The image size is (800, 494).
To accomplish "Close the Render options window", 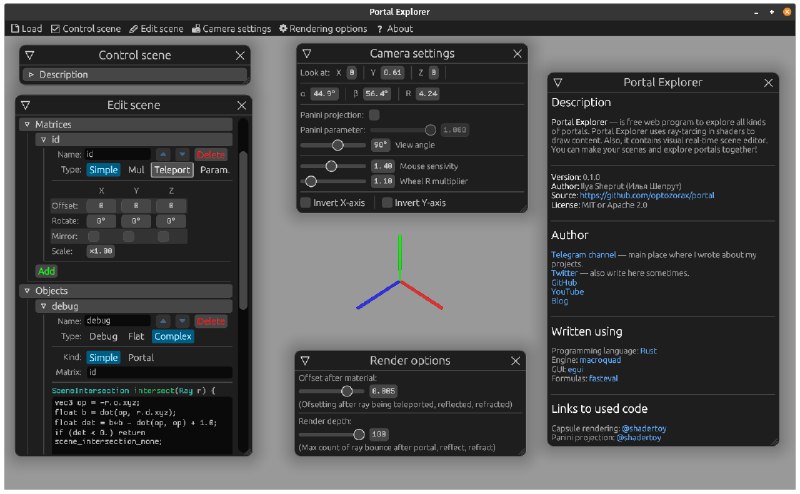I will pos(515,361).
